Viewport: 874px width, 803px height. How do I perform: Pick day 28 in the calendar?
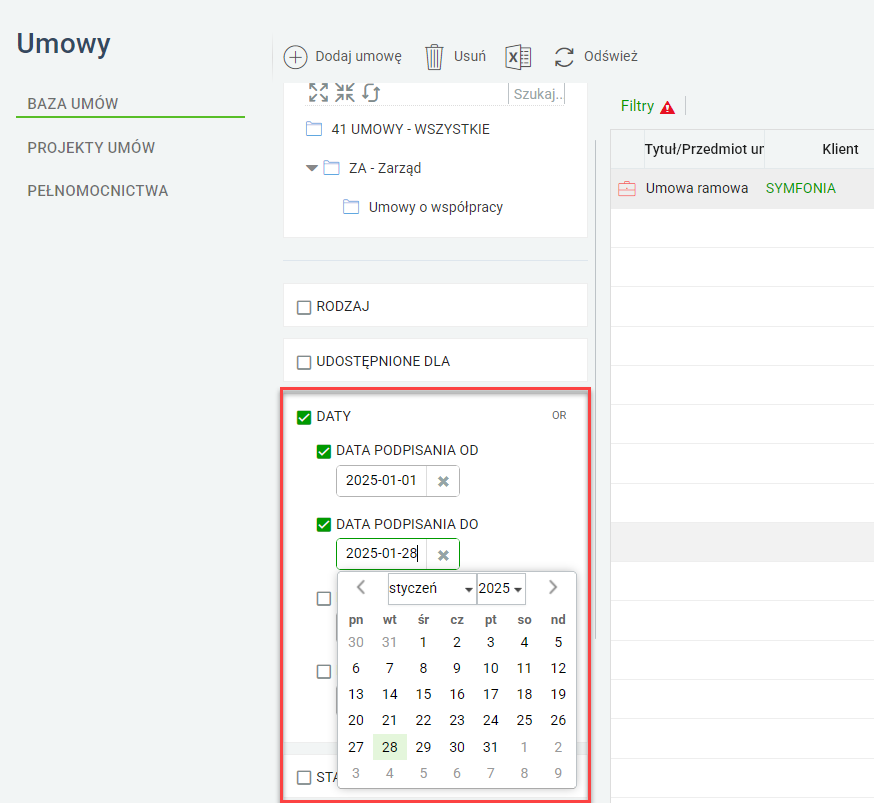click(x=390, y=747)
